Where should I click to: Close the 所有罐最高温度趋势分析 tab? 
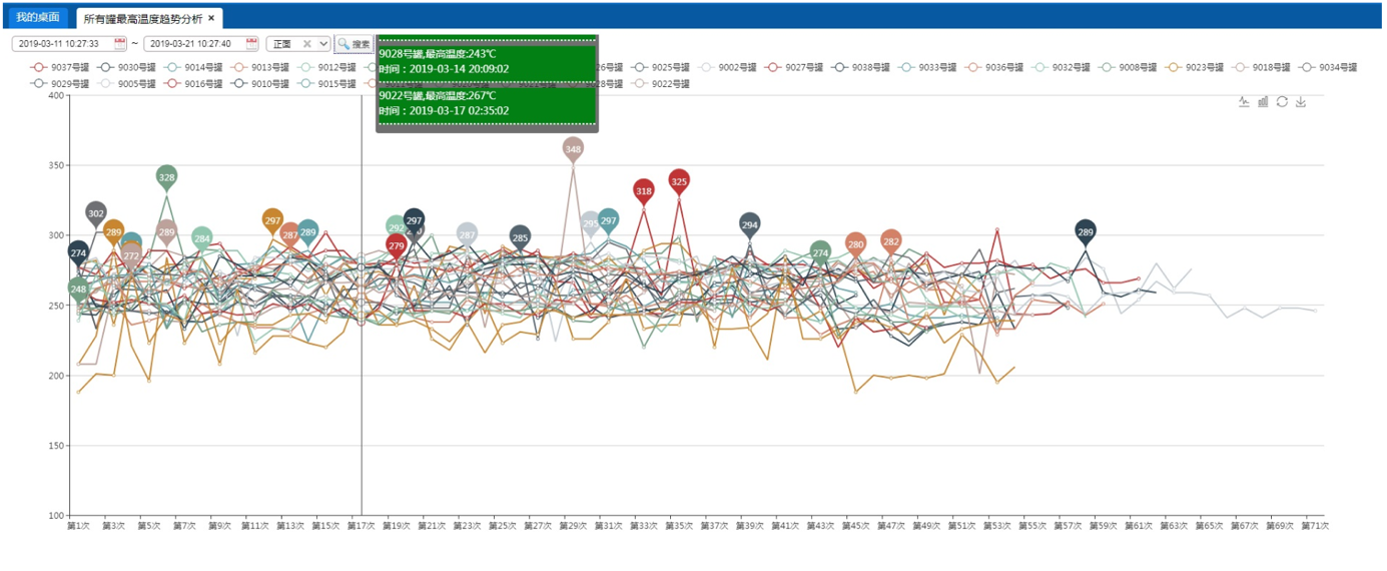tap(212, 18)
